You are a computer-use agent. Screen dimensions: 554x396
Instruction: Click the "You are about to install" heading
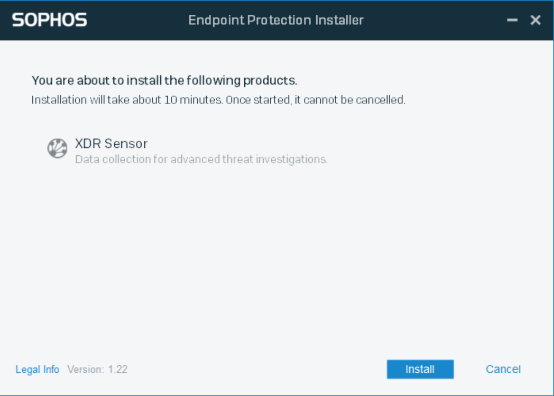[x=164, y=81]
